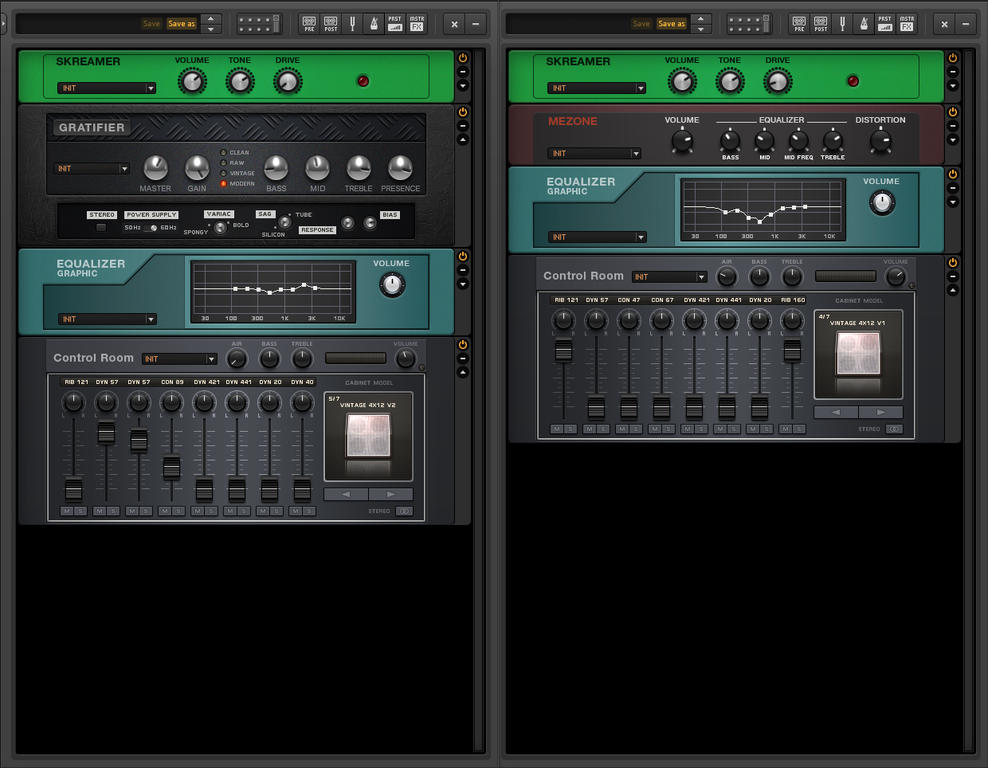Toggle MSTR FX in Gratifier rack toolbar
This screenshot has width=988, height=768.
click(x=416, y=24)
